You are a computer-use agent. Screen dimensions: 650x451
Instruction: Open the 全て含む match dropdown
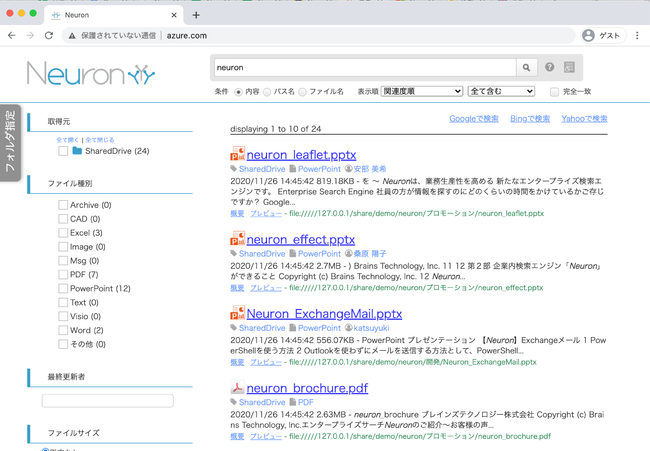[501, 91]
